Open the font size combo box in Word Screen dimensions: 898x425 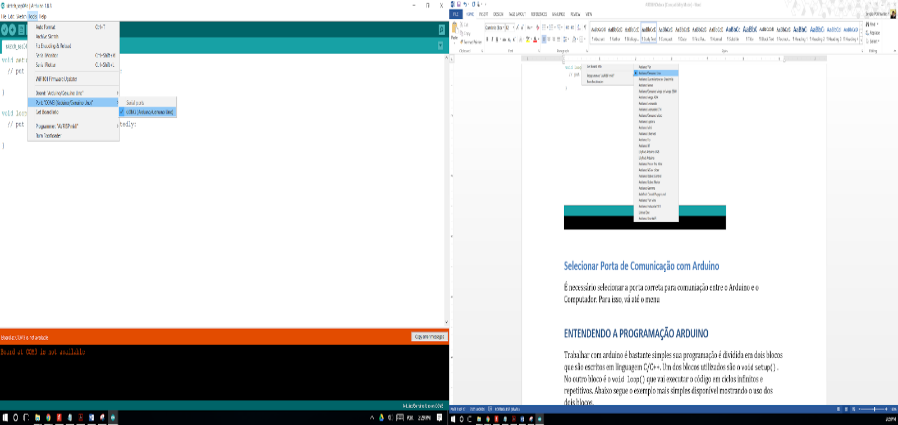coord(510,27)
